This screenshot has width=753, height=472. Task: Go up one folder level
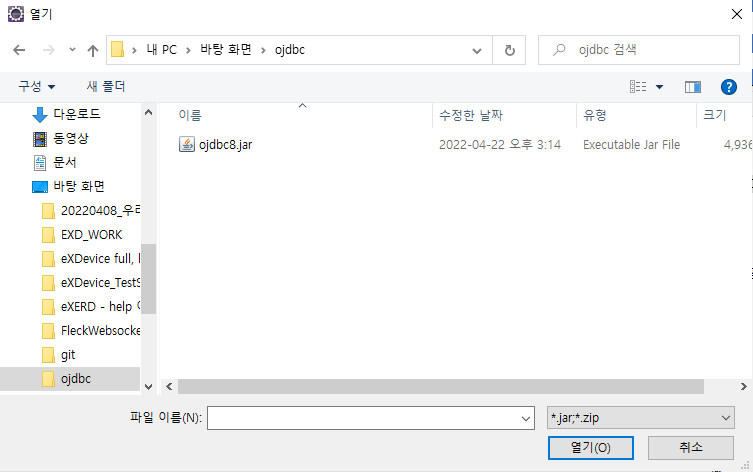[93, 50]
